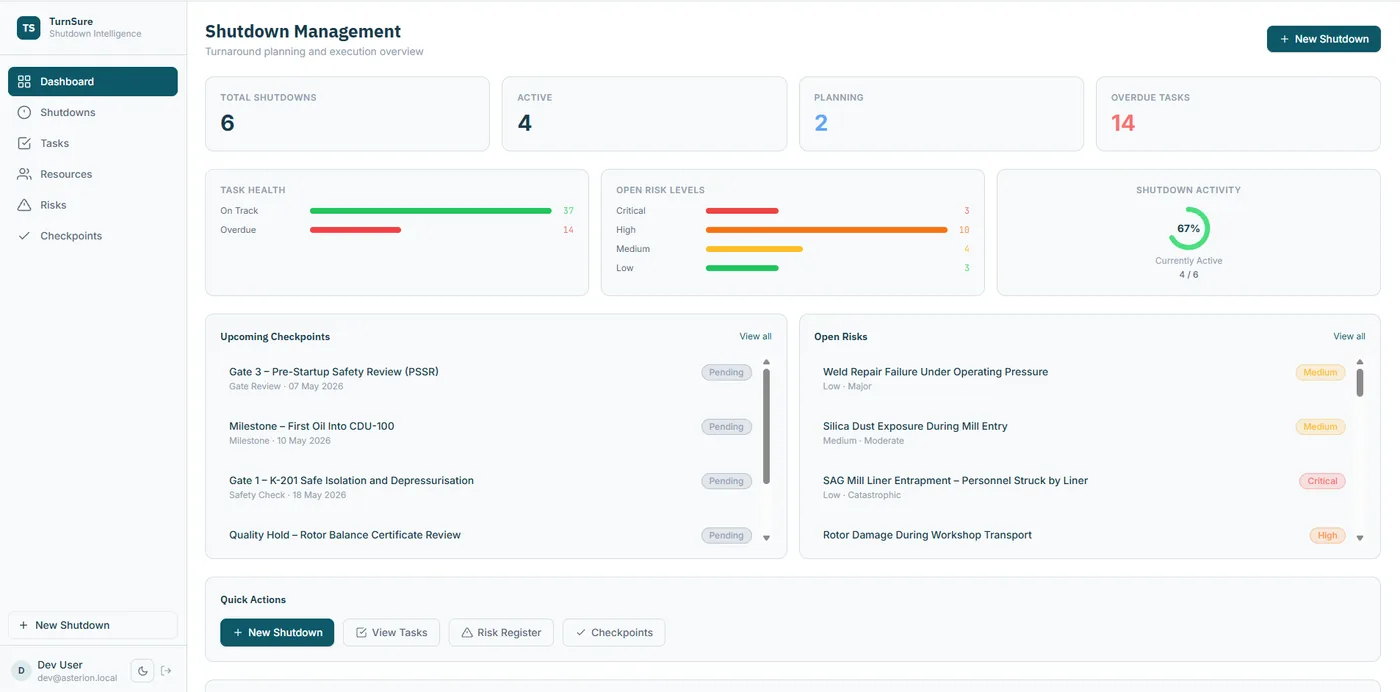Click the Planning count card
The width and height of the screenshot is (1400, 692).
click(941, 114)
